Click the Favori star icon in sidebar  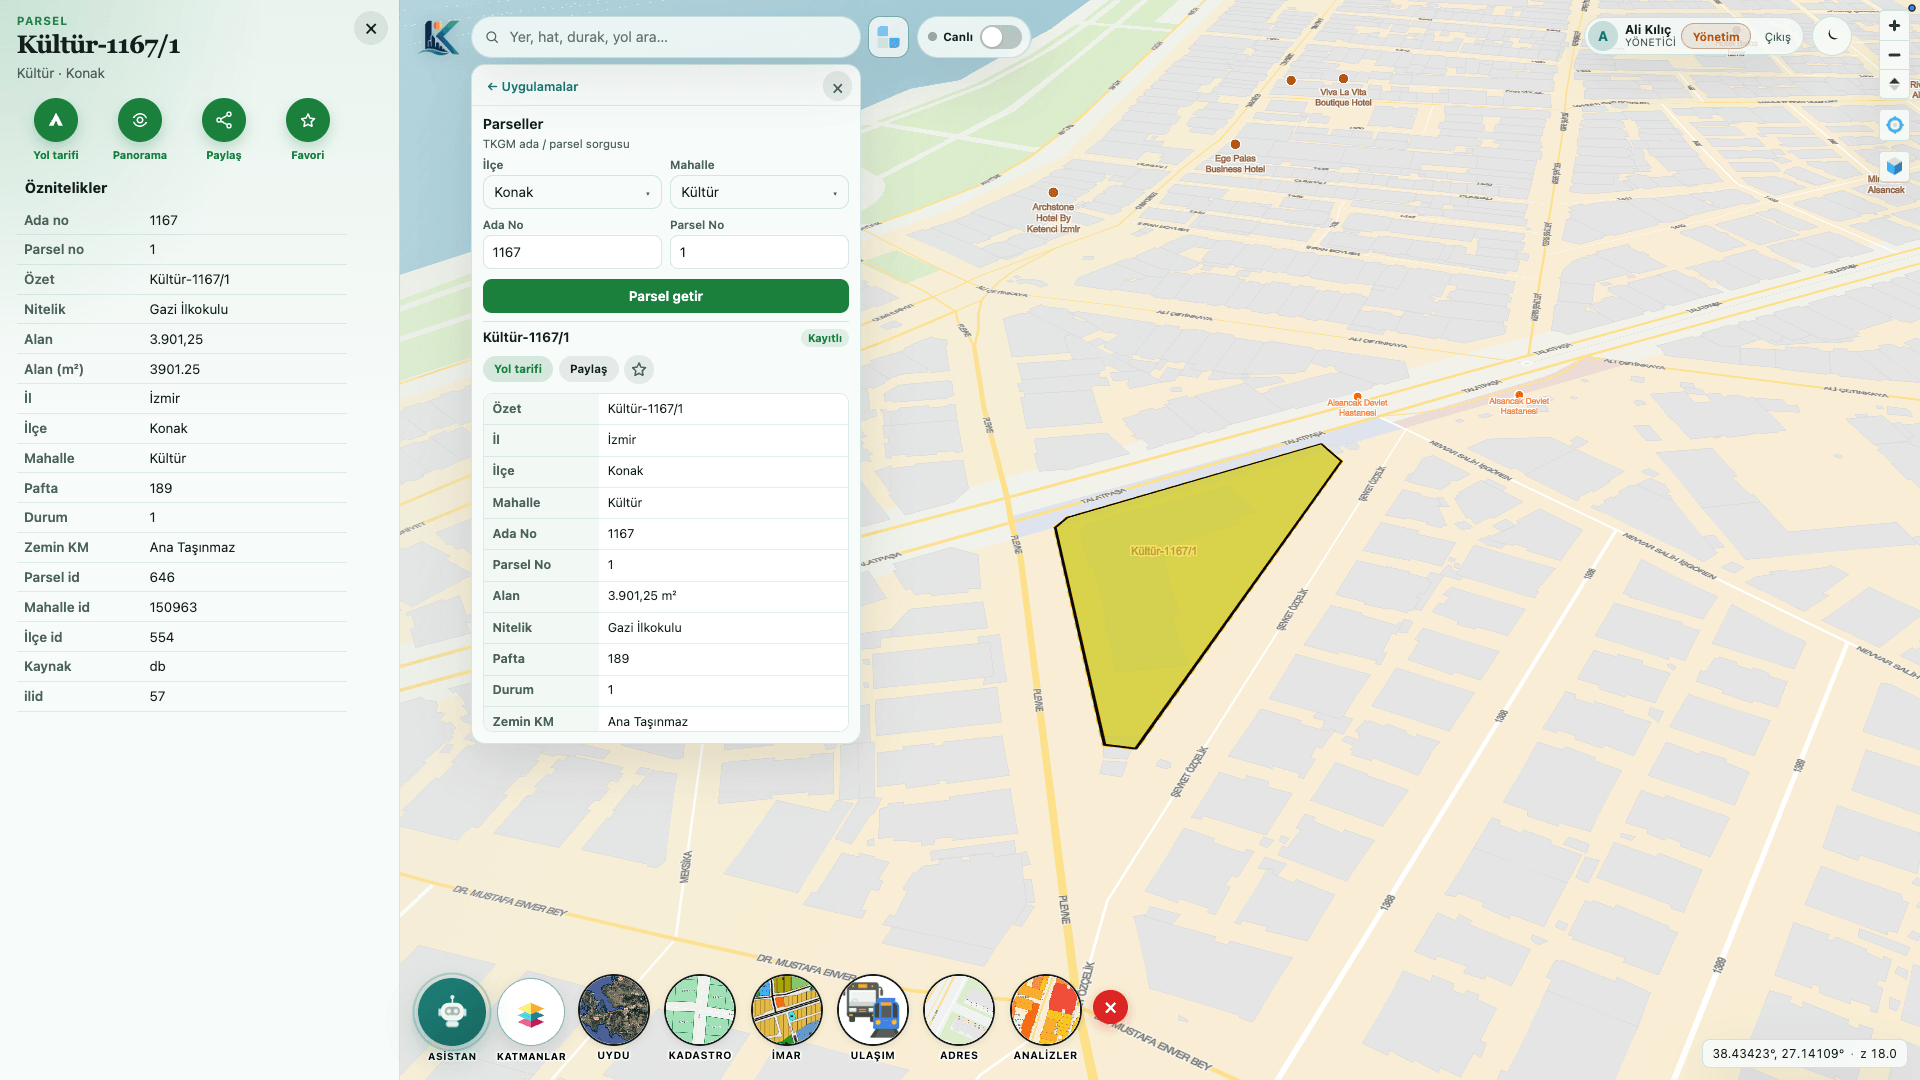308,120
